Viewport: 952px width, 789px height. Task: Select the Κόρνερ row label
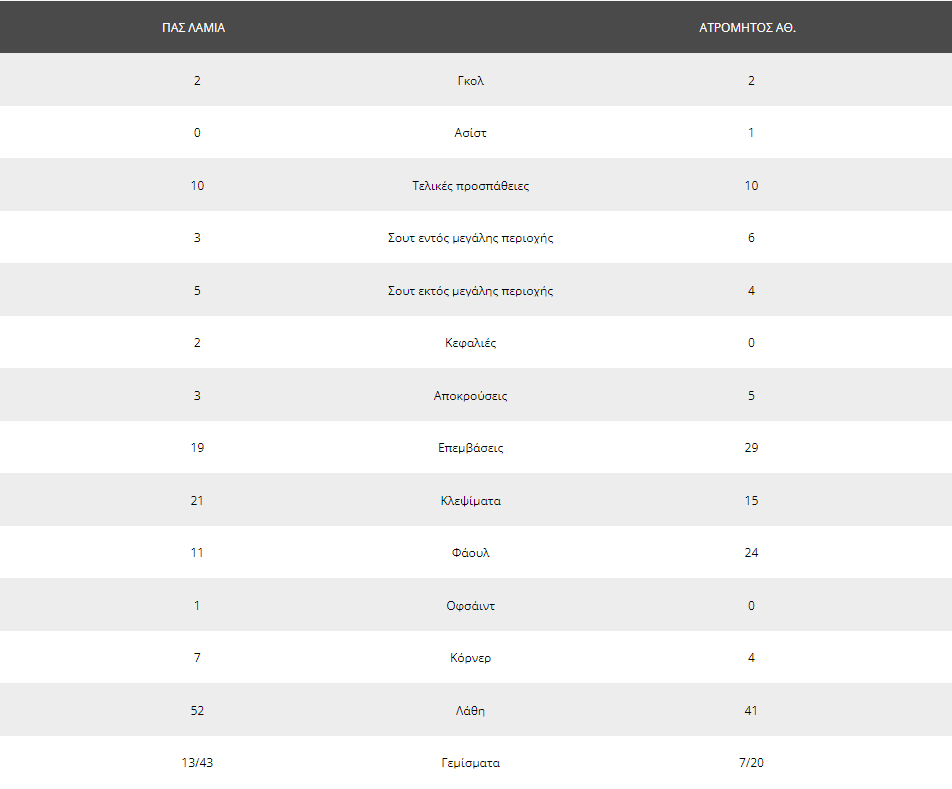471,658
